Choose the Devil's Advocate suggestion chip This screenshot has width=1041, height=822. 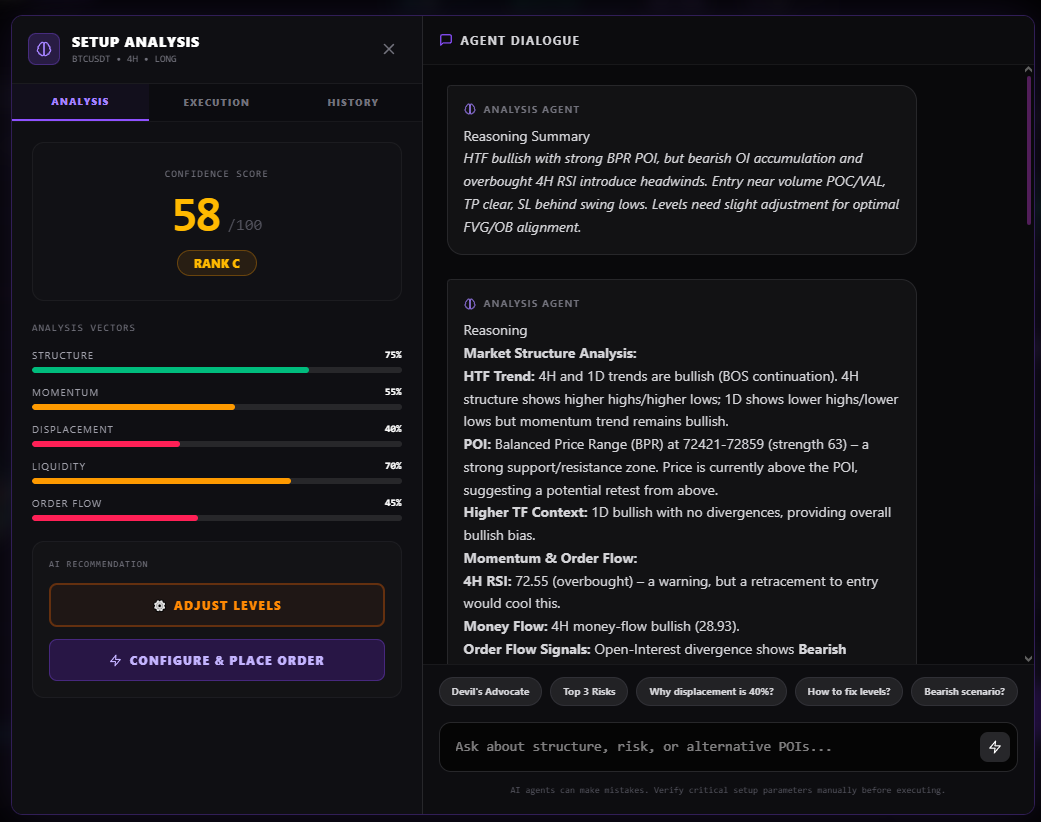pos(490,692)
